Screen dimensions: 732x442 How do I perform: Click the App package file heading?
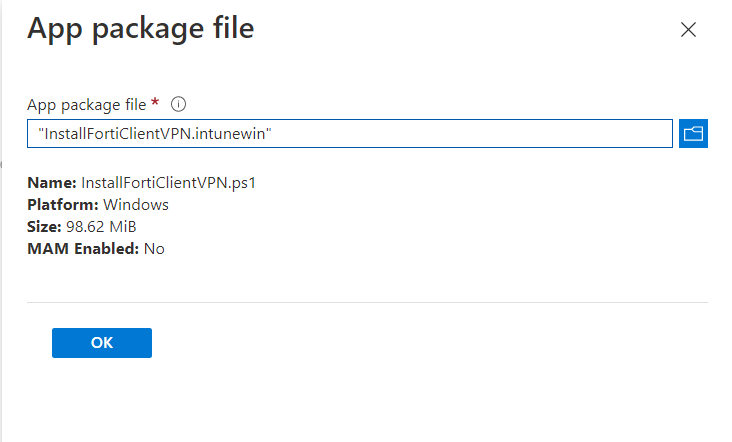tap(141, 29)
